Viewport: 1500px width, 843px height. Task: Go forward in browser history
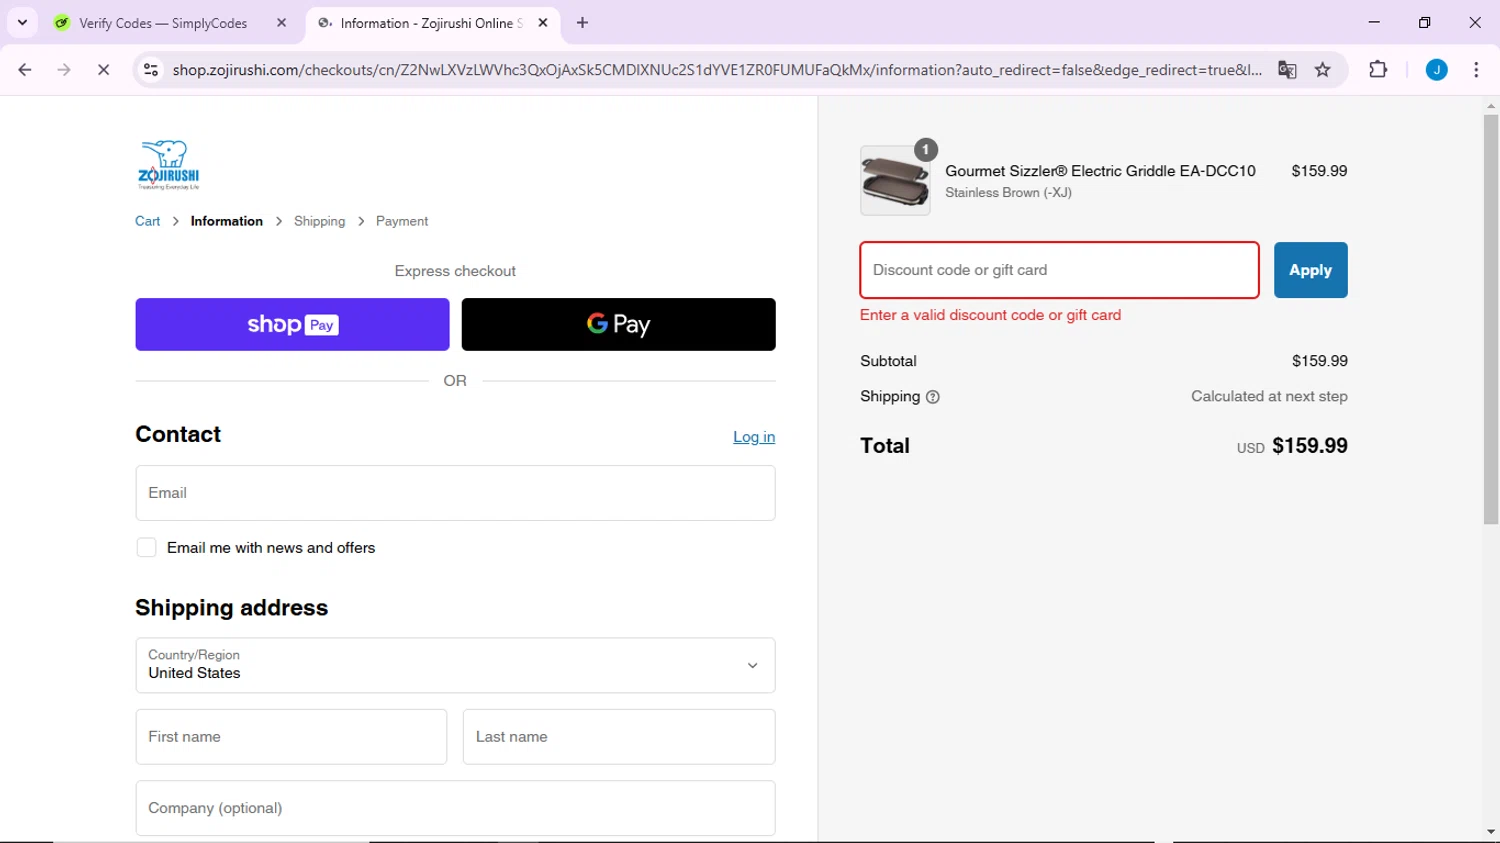tap(64, 70)
